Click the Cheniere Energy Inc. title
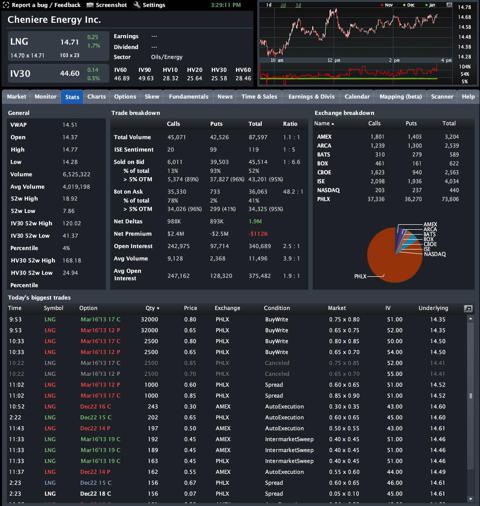 (x=54, y=20)
